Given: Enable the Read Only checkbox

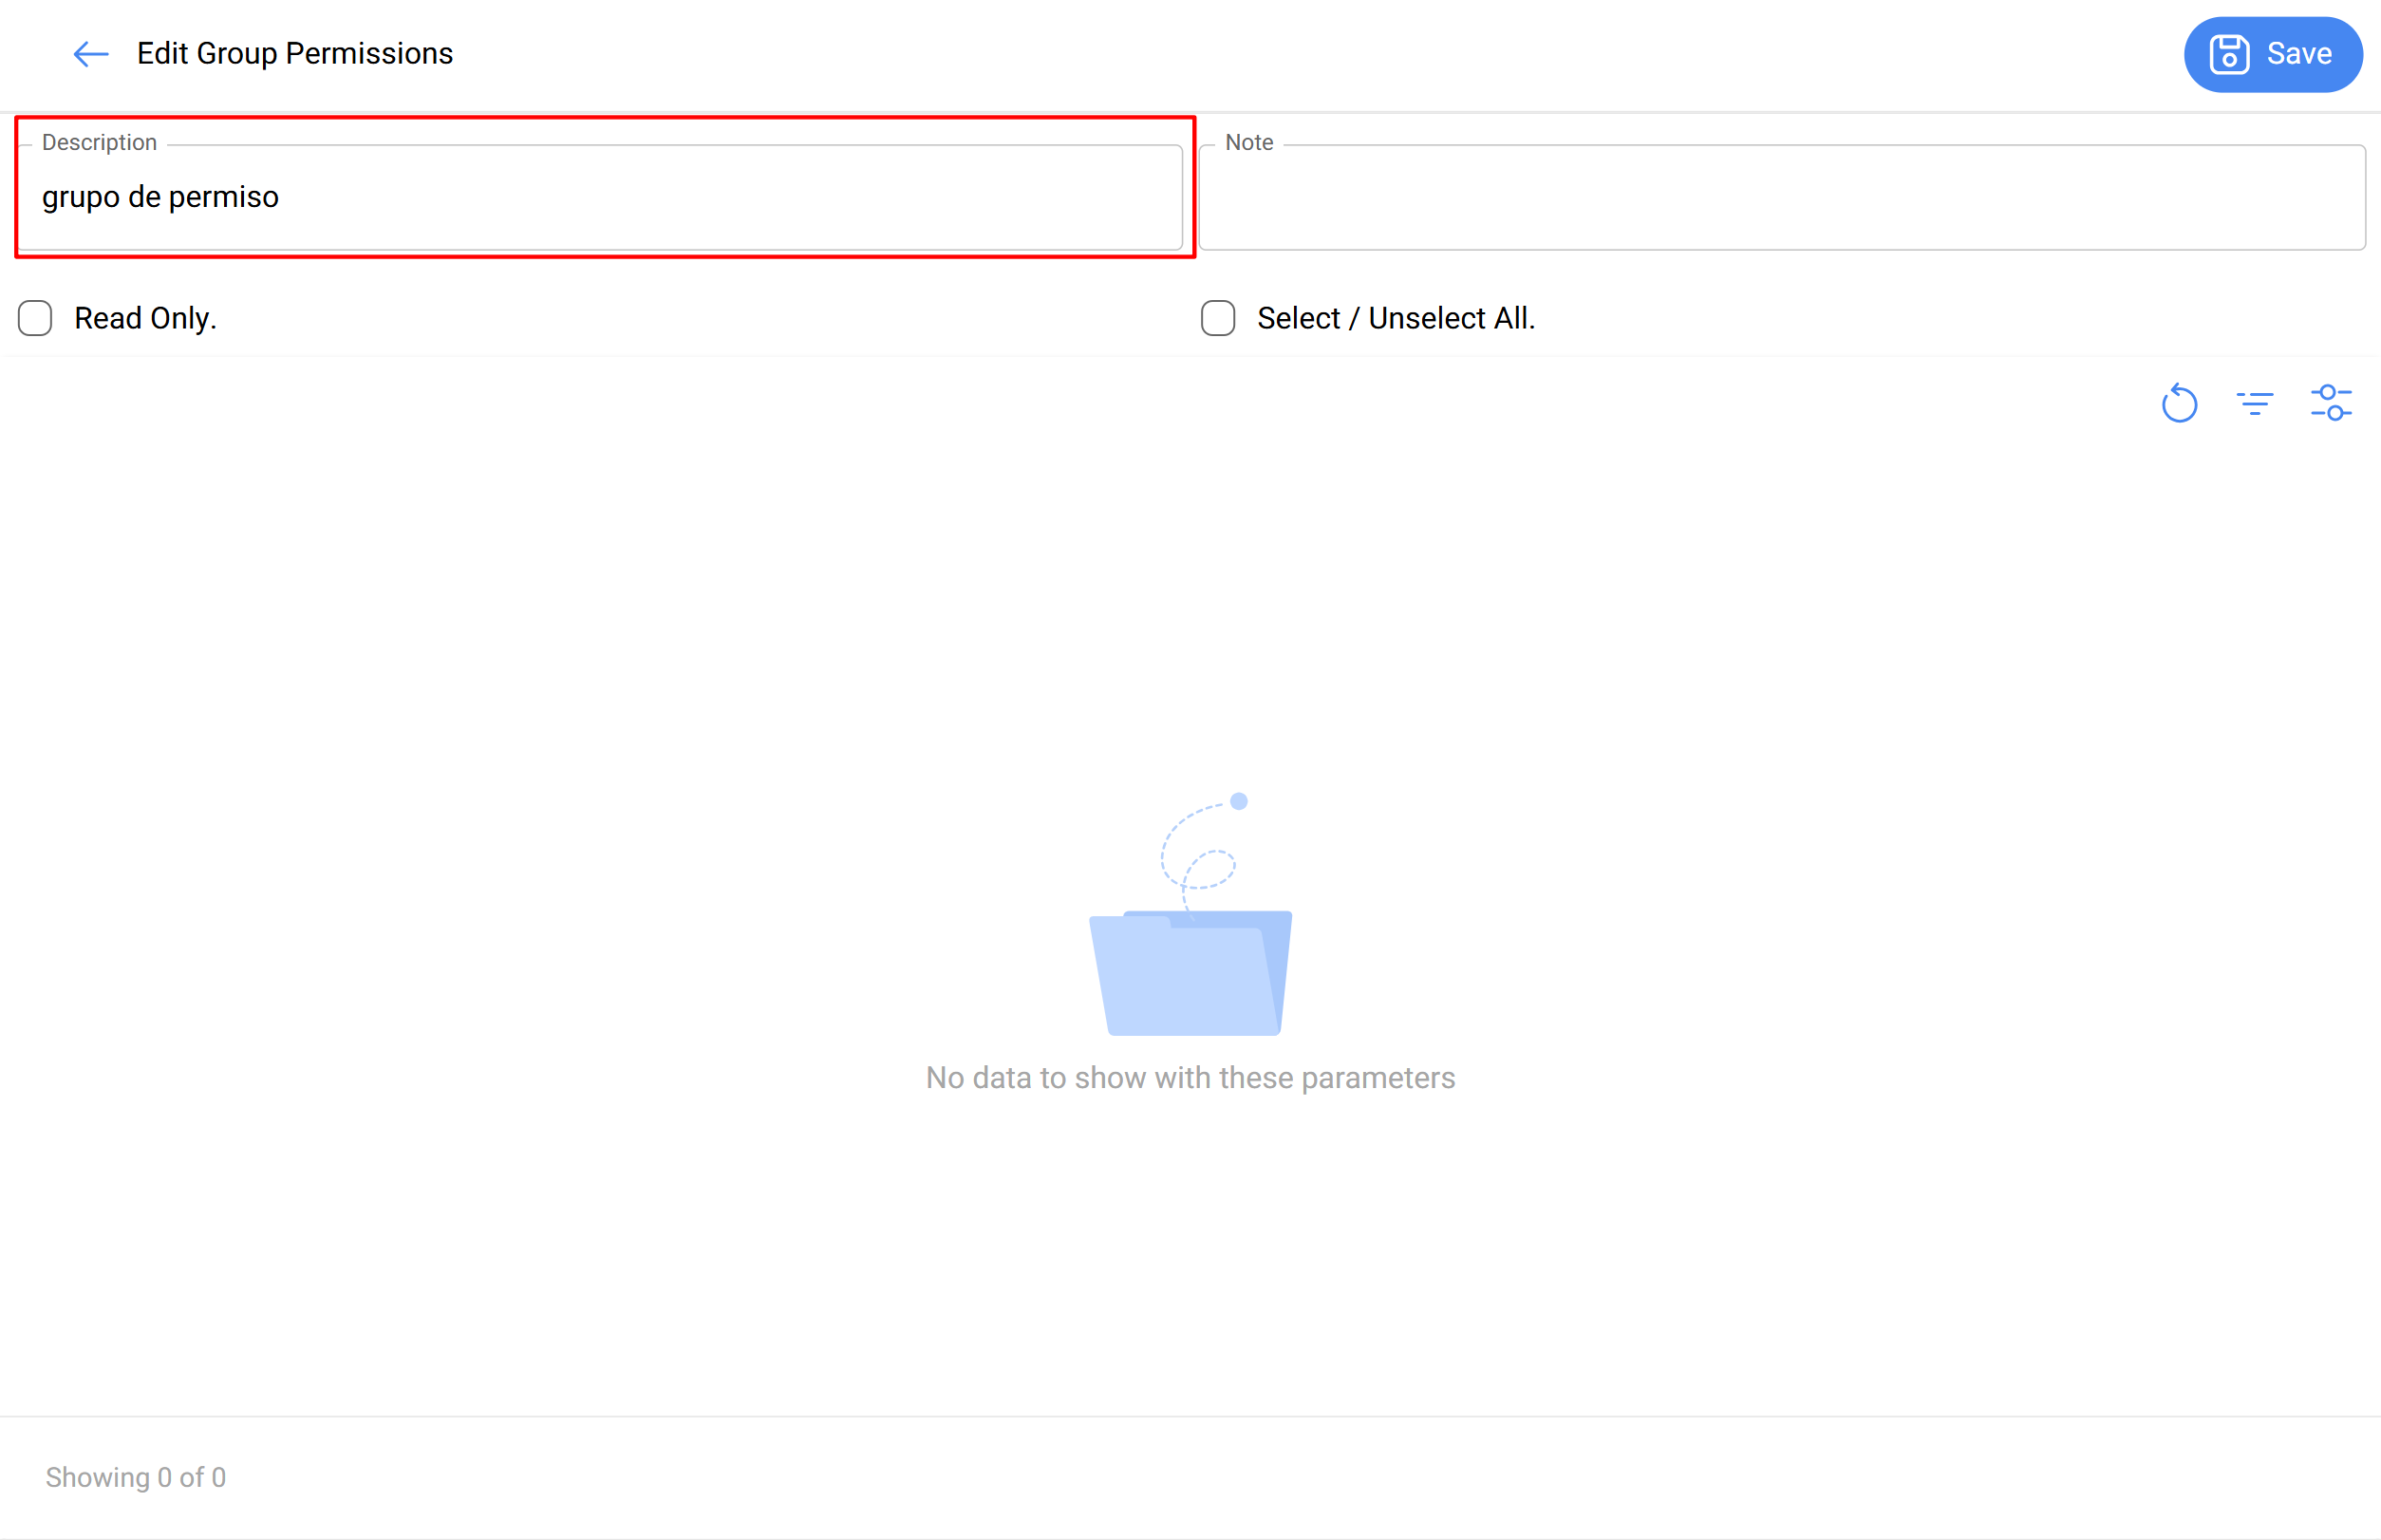Looking at the screenshot, I should click(35, 318).
